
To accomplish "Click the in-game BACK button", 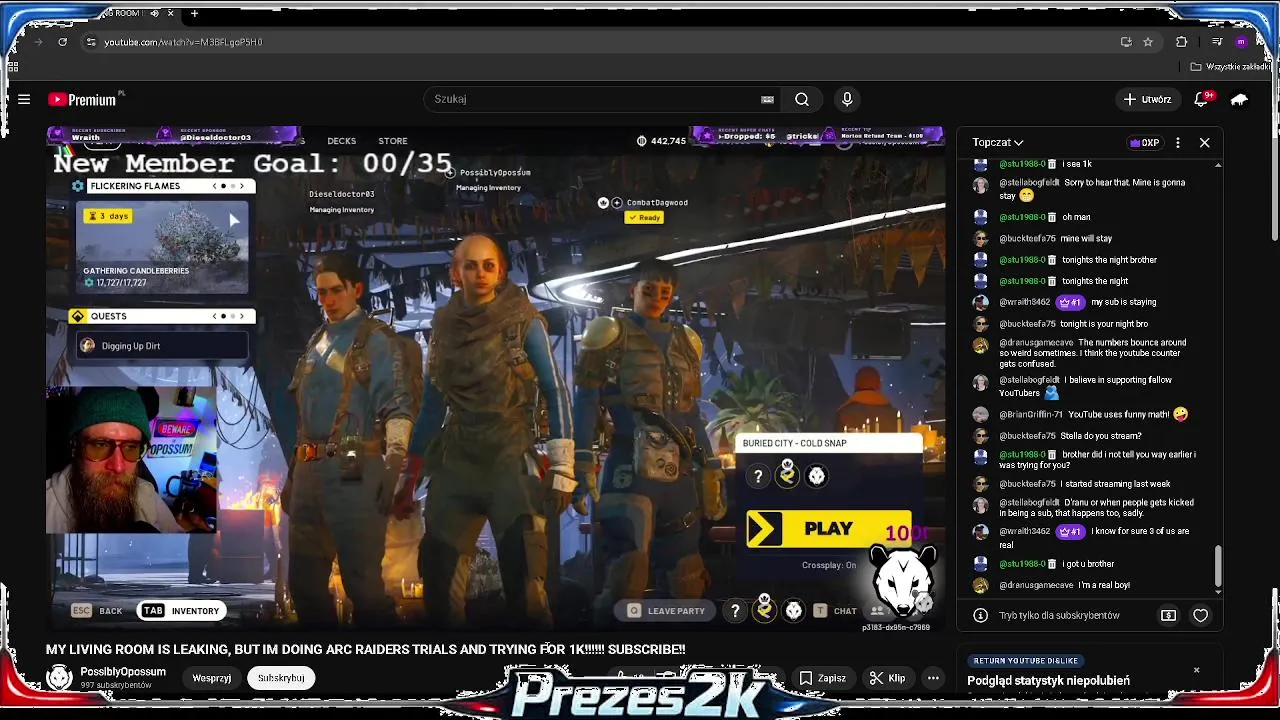I will 97,610.
